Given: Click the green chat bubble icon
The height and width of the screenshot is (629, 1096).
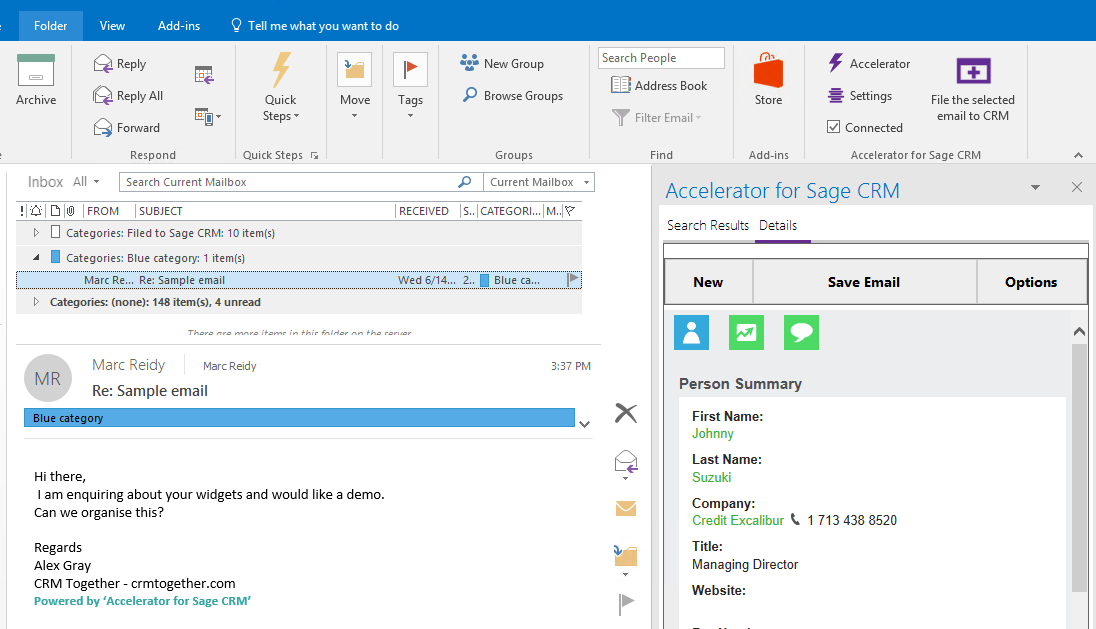Looking at the screenshot, I should pyautogui.click(x=801, y=332).
